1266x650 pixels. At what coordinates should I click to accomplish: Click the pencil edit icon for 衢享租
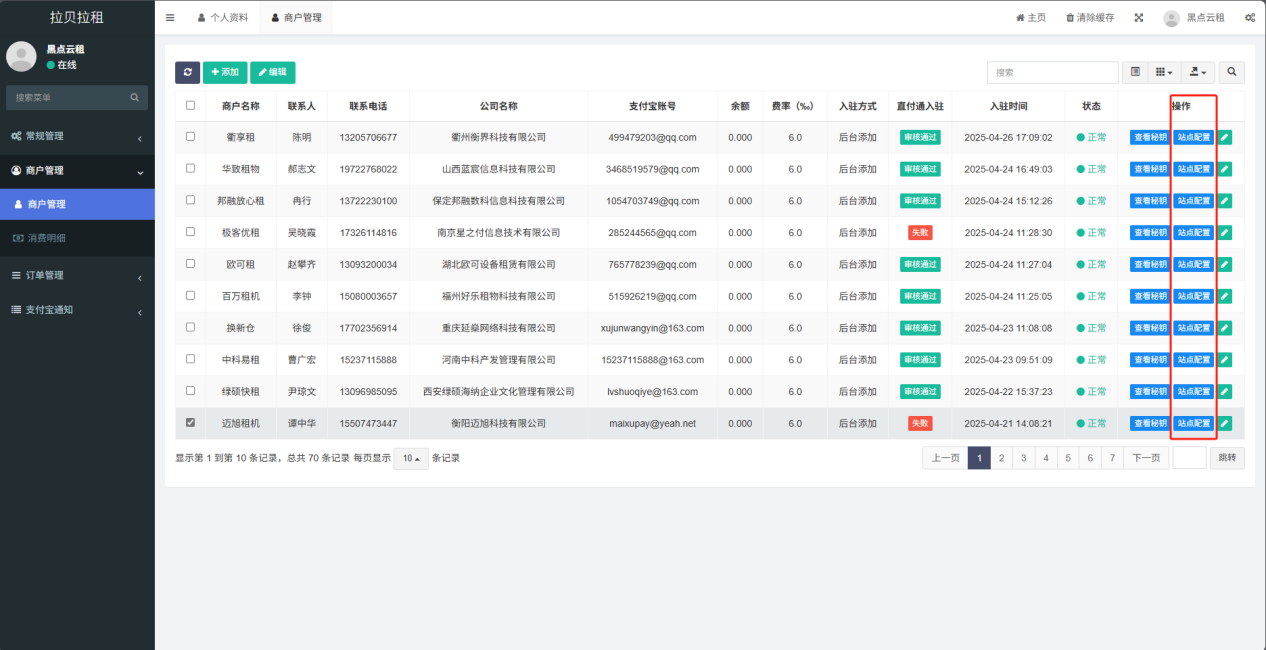(x=1225, y=138)
